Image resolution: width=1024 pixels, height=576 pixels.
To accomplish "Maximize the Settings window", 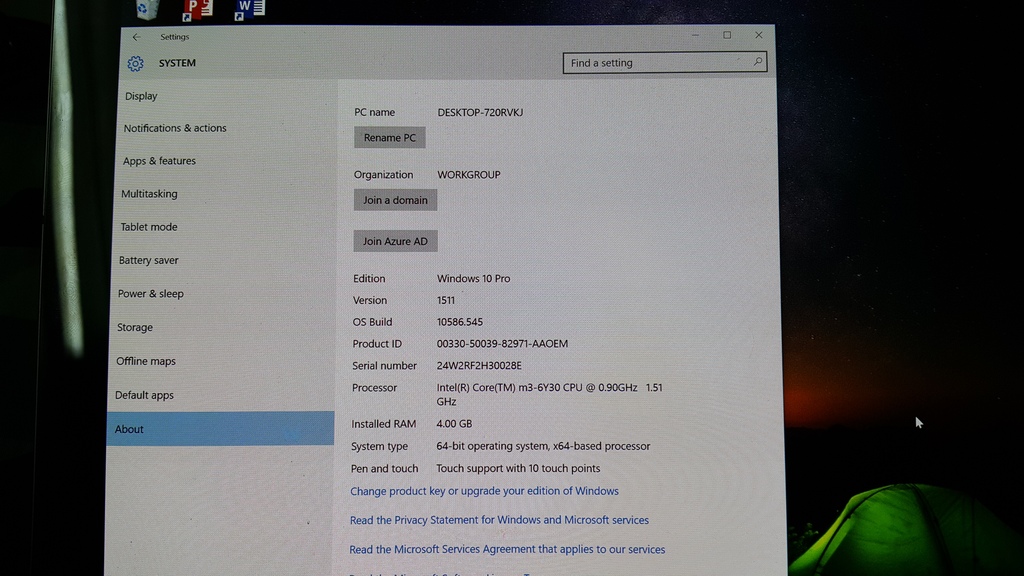I will click(727, 35).
